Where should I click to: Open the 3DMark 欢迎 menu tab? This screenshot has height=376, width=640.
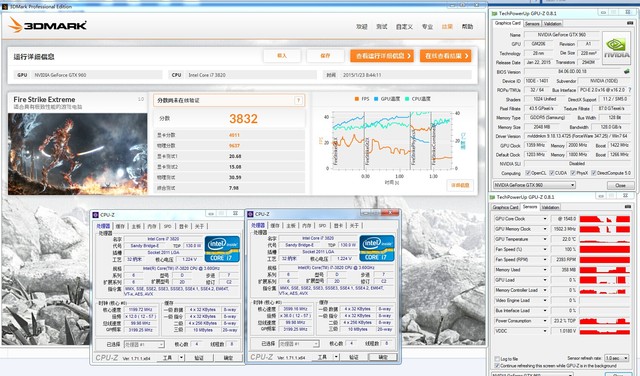pyautogui.click(x=361, y=27)
